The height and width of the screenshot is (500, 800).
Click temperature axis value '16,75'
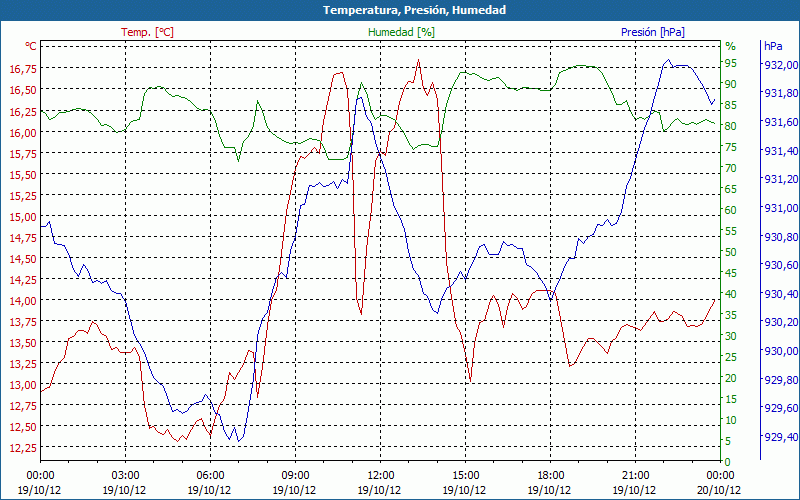click(23, 68)
